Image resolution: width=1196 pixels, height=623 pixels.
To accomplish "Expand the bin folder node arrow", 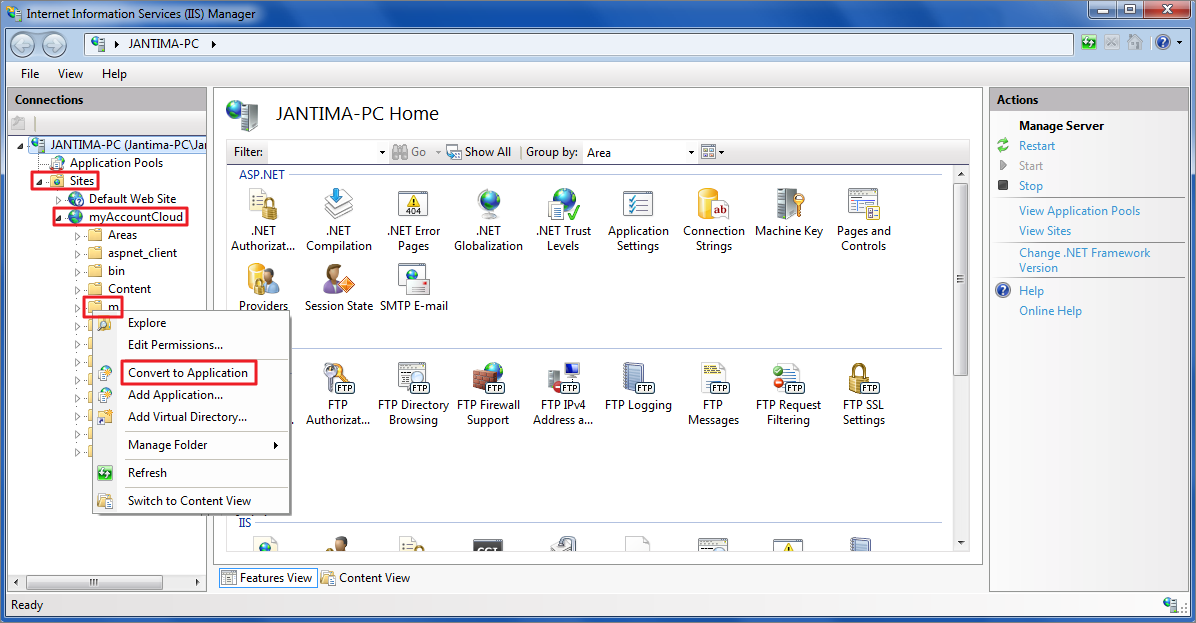I will tap(77, 272).
